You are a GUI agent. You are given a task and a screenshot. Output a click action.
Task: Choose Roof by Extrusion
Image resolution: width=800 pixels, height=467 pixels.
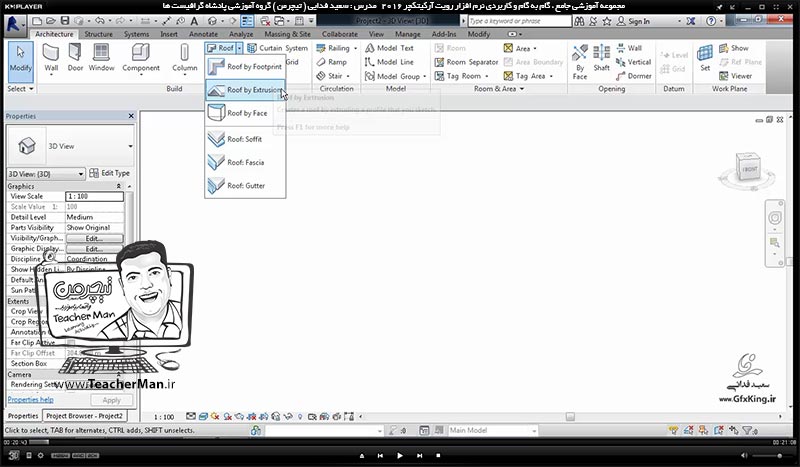point(245,90)
